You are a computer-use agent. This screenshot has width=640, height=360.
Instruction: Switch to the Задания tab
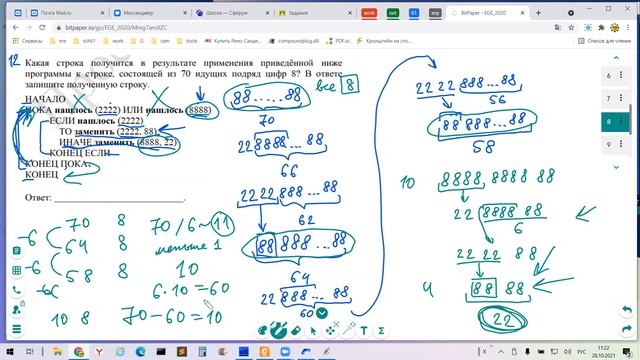[315, 13]
